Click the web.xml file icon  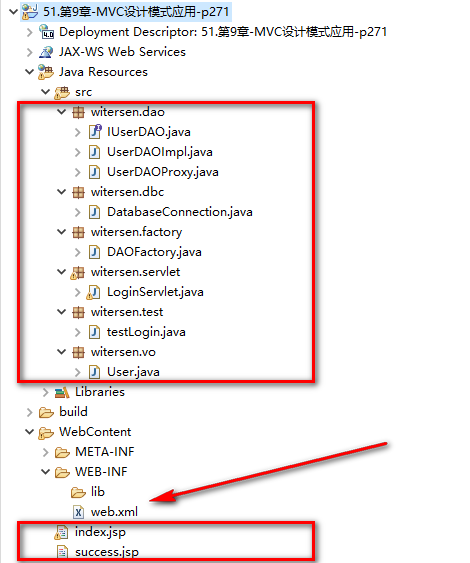point(78,512)
